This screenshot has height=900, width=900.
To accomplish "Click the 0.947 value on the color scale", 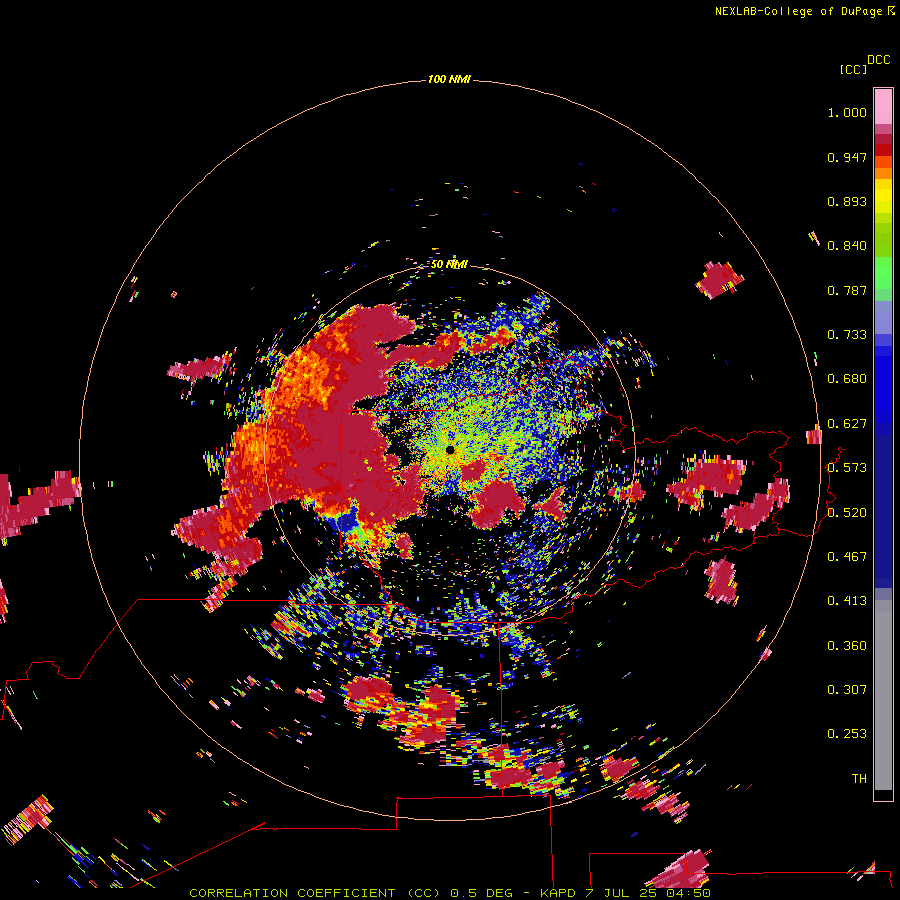I will coord(847,157).
